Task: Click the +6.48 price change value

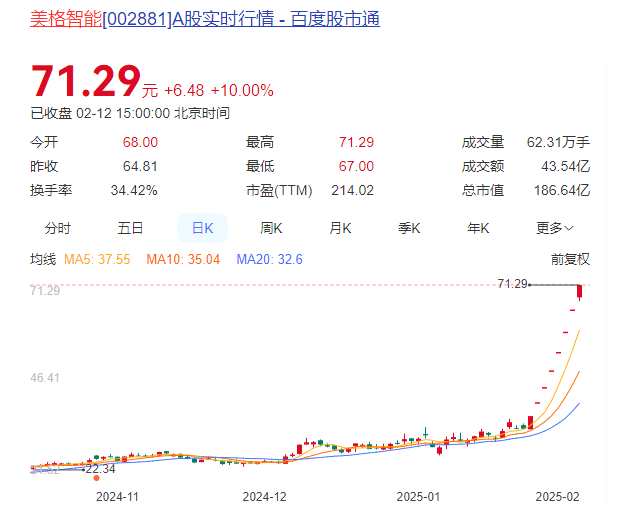Action: click(184, 91)
